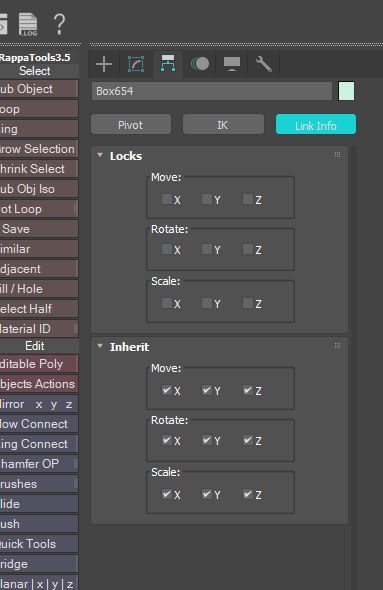Click the Quick Tools button
This screenshot has height=590, width=383.
(x=39, y=544)
